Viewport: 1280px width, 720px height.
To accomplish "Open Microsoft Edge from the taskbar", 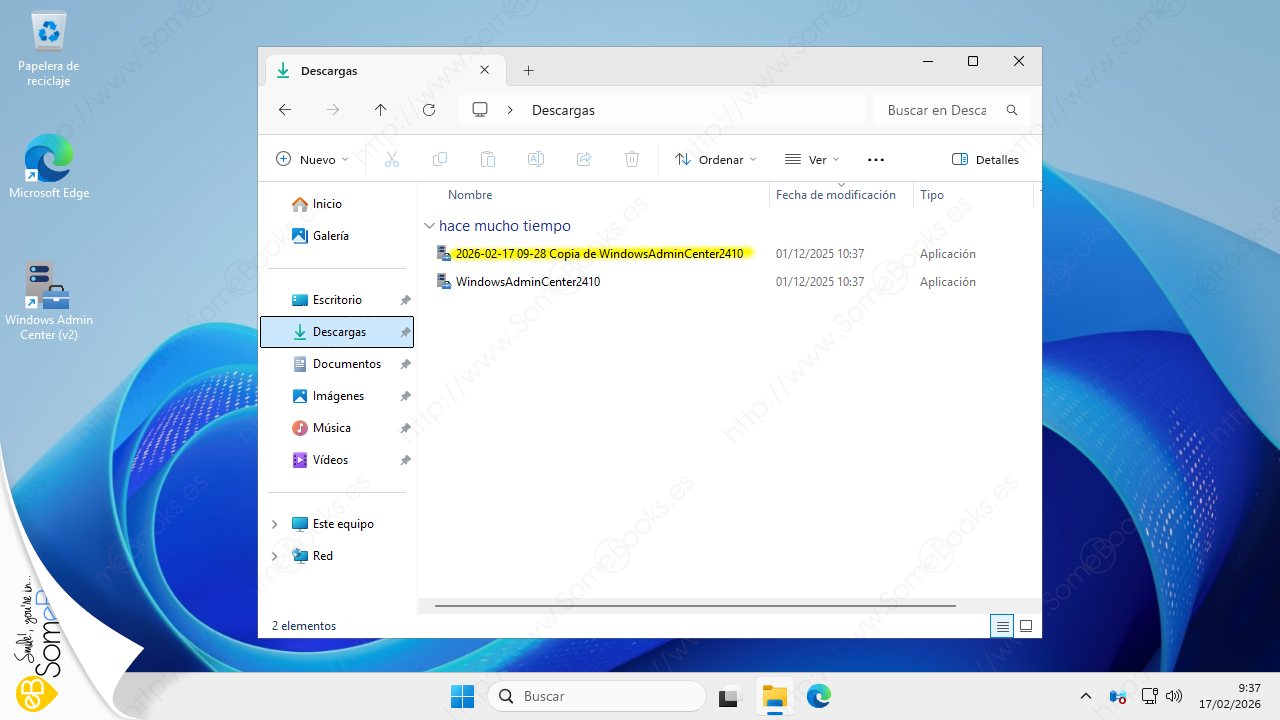I will point(819,696).
